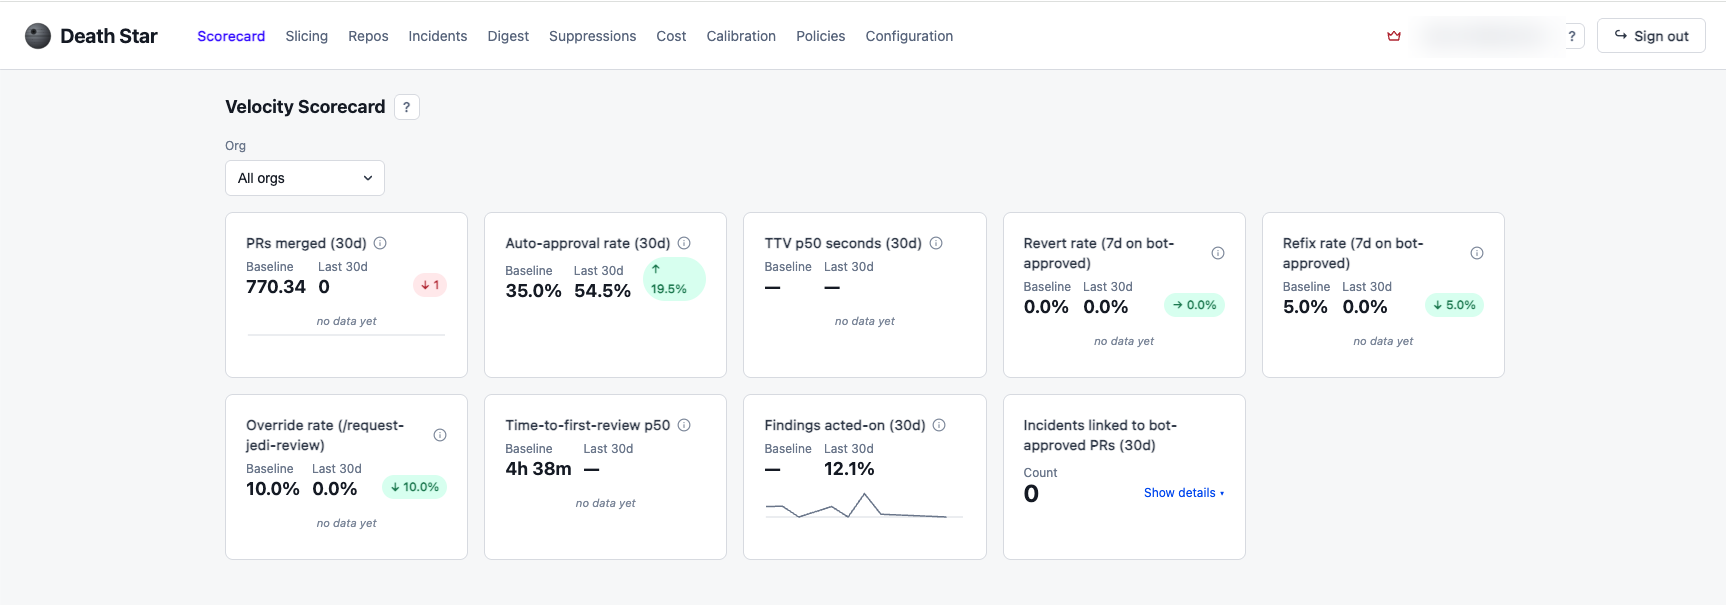The height and width of the screenshot is (605, 1726).
Task: Click the 35.0% baseline value
Action: (x=533, y=291)
